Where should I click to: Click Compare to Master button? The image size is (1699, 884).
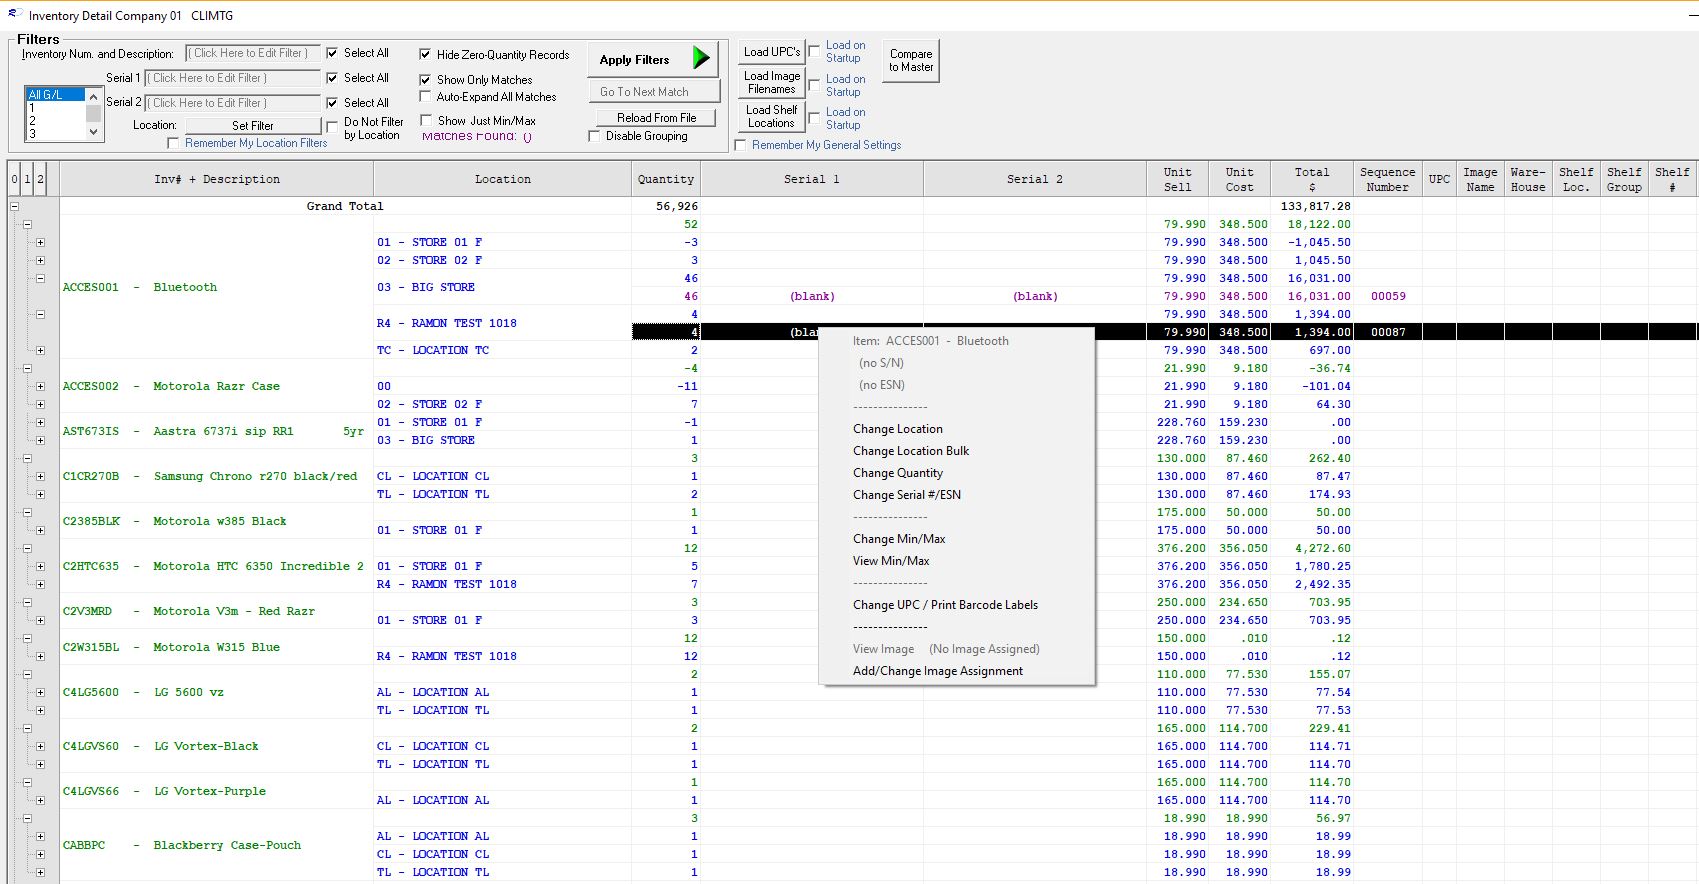click(911, 61)
